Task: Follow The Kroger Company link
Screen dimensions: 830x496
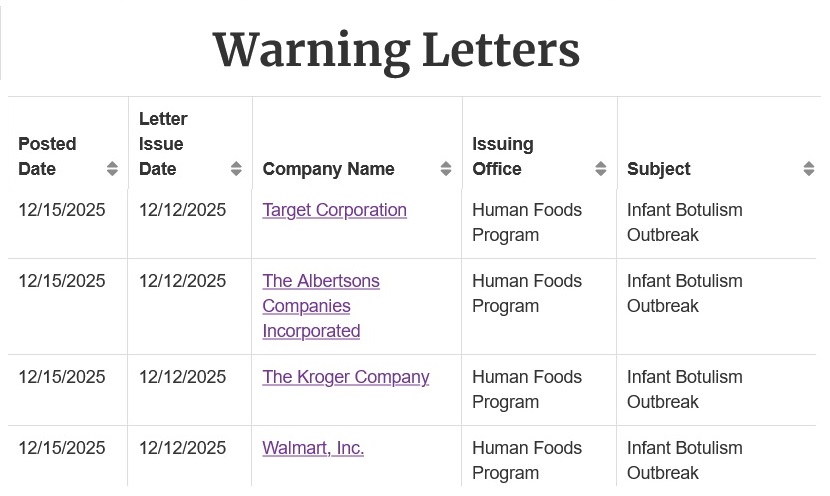Action: (x=345, y=377)
